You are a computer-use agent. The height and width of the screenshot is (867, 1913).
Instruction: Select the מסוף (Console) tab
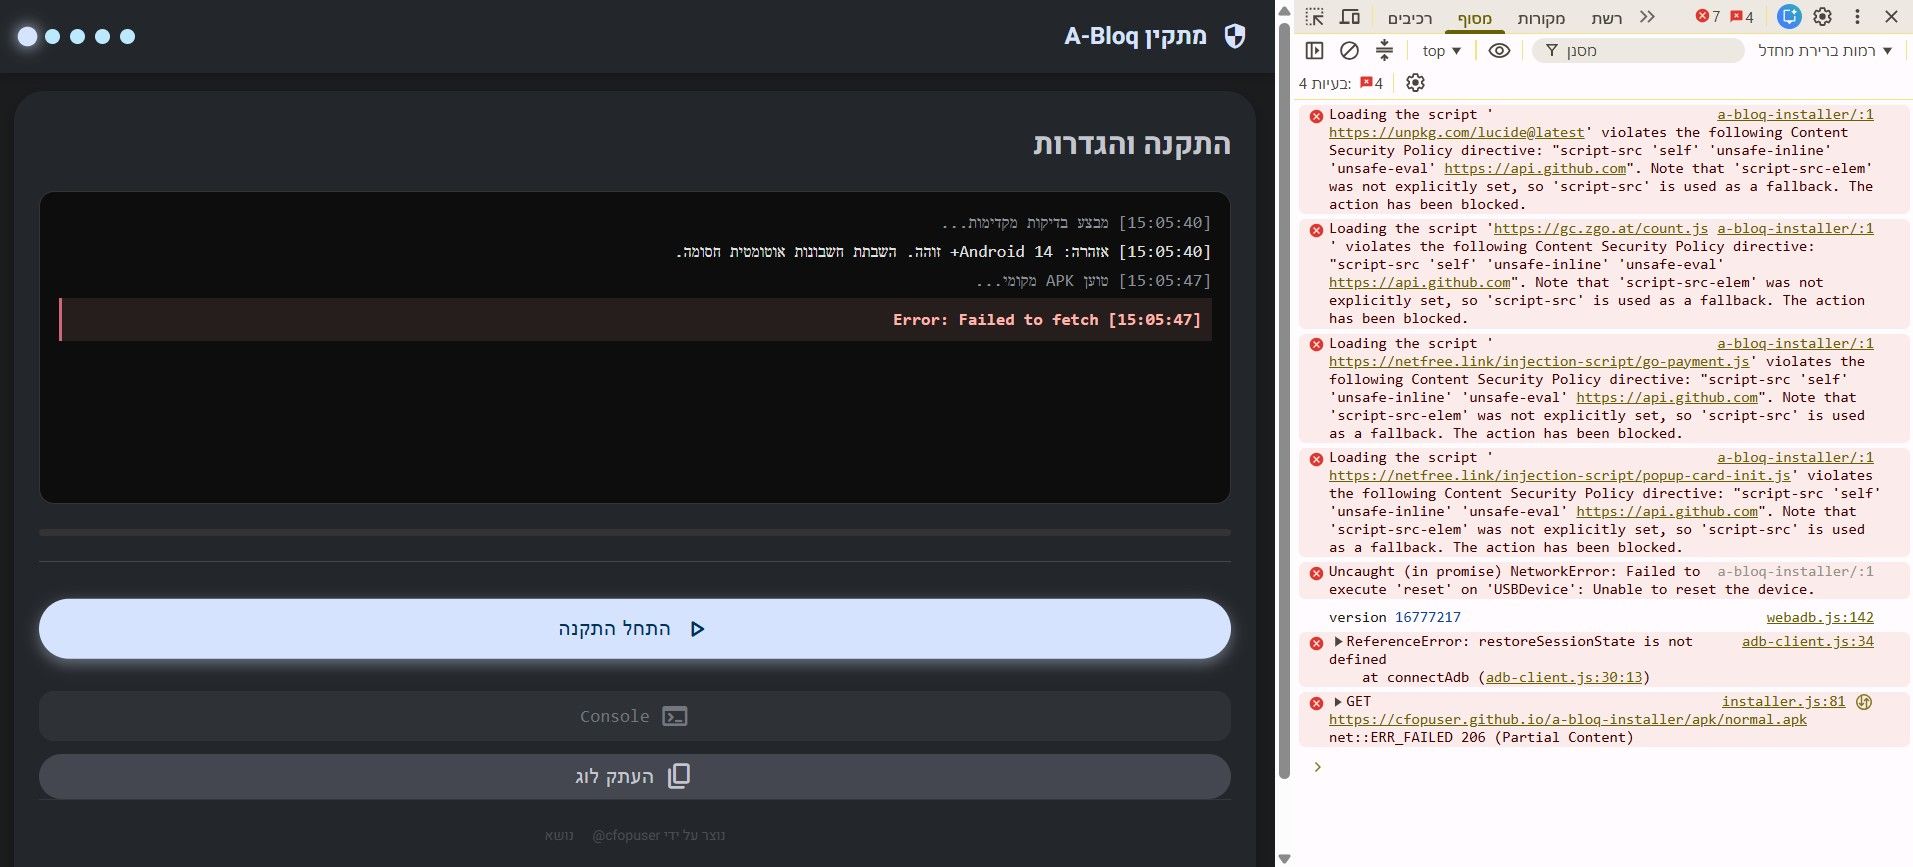point(1474,18)
